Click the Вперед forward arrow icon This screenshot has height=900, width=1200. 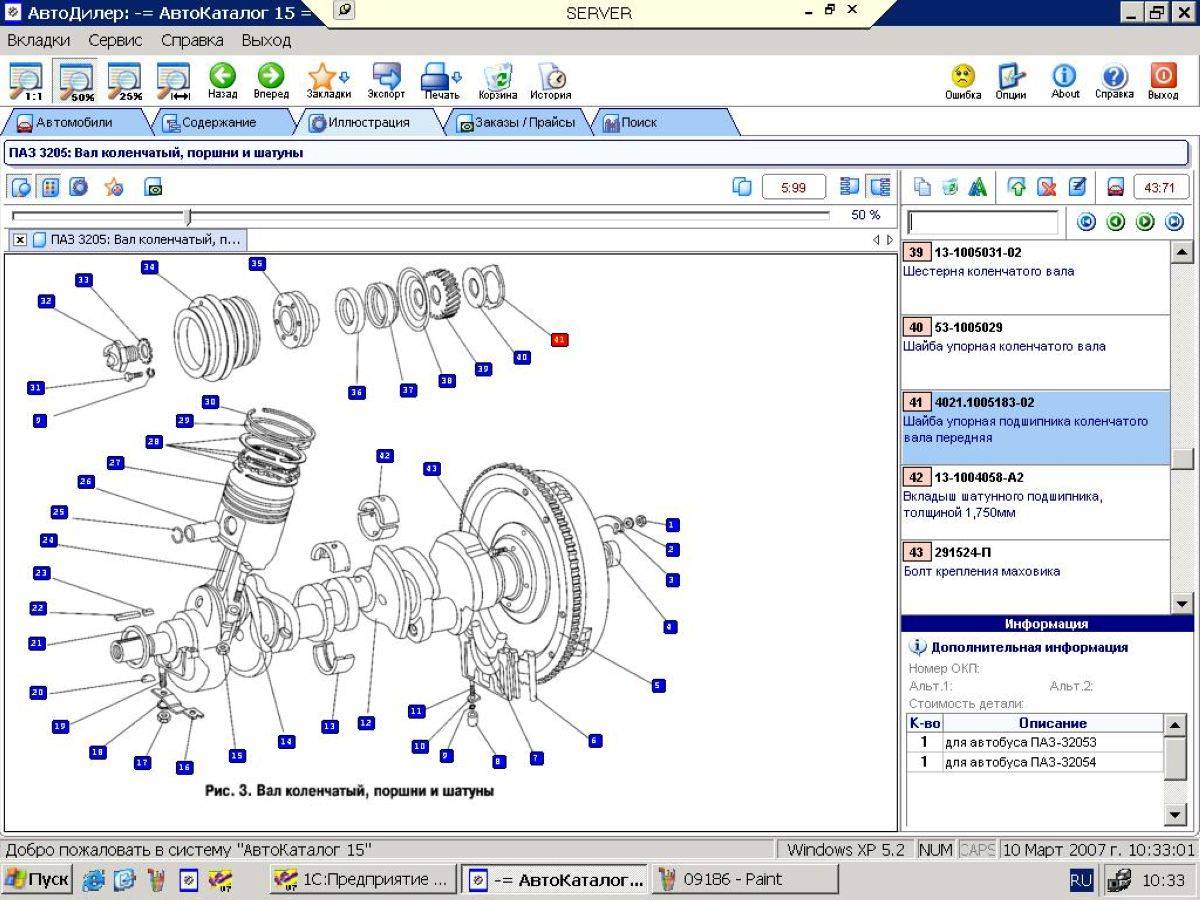click(270, 78)
